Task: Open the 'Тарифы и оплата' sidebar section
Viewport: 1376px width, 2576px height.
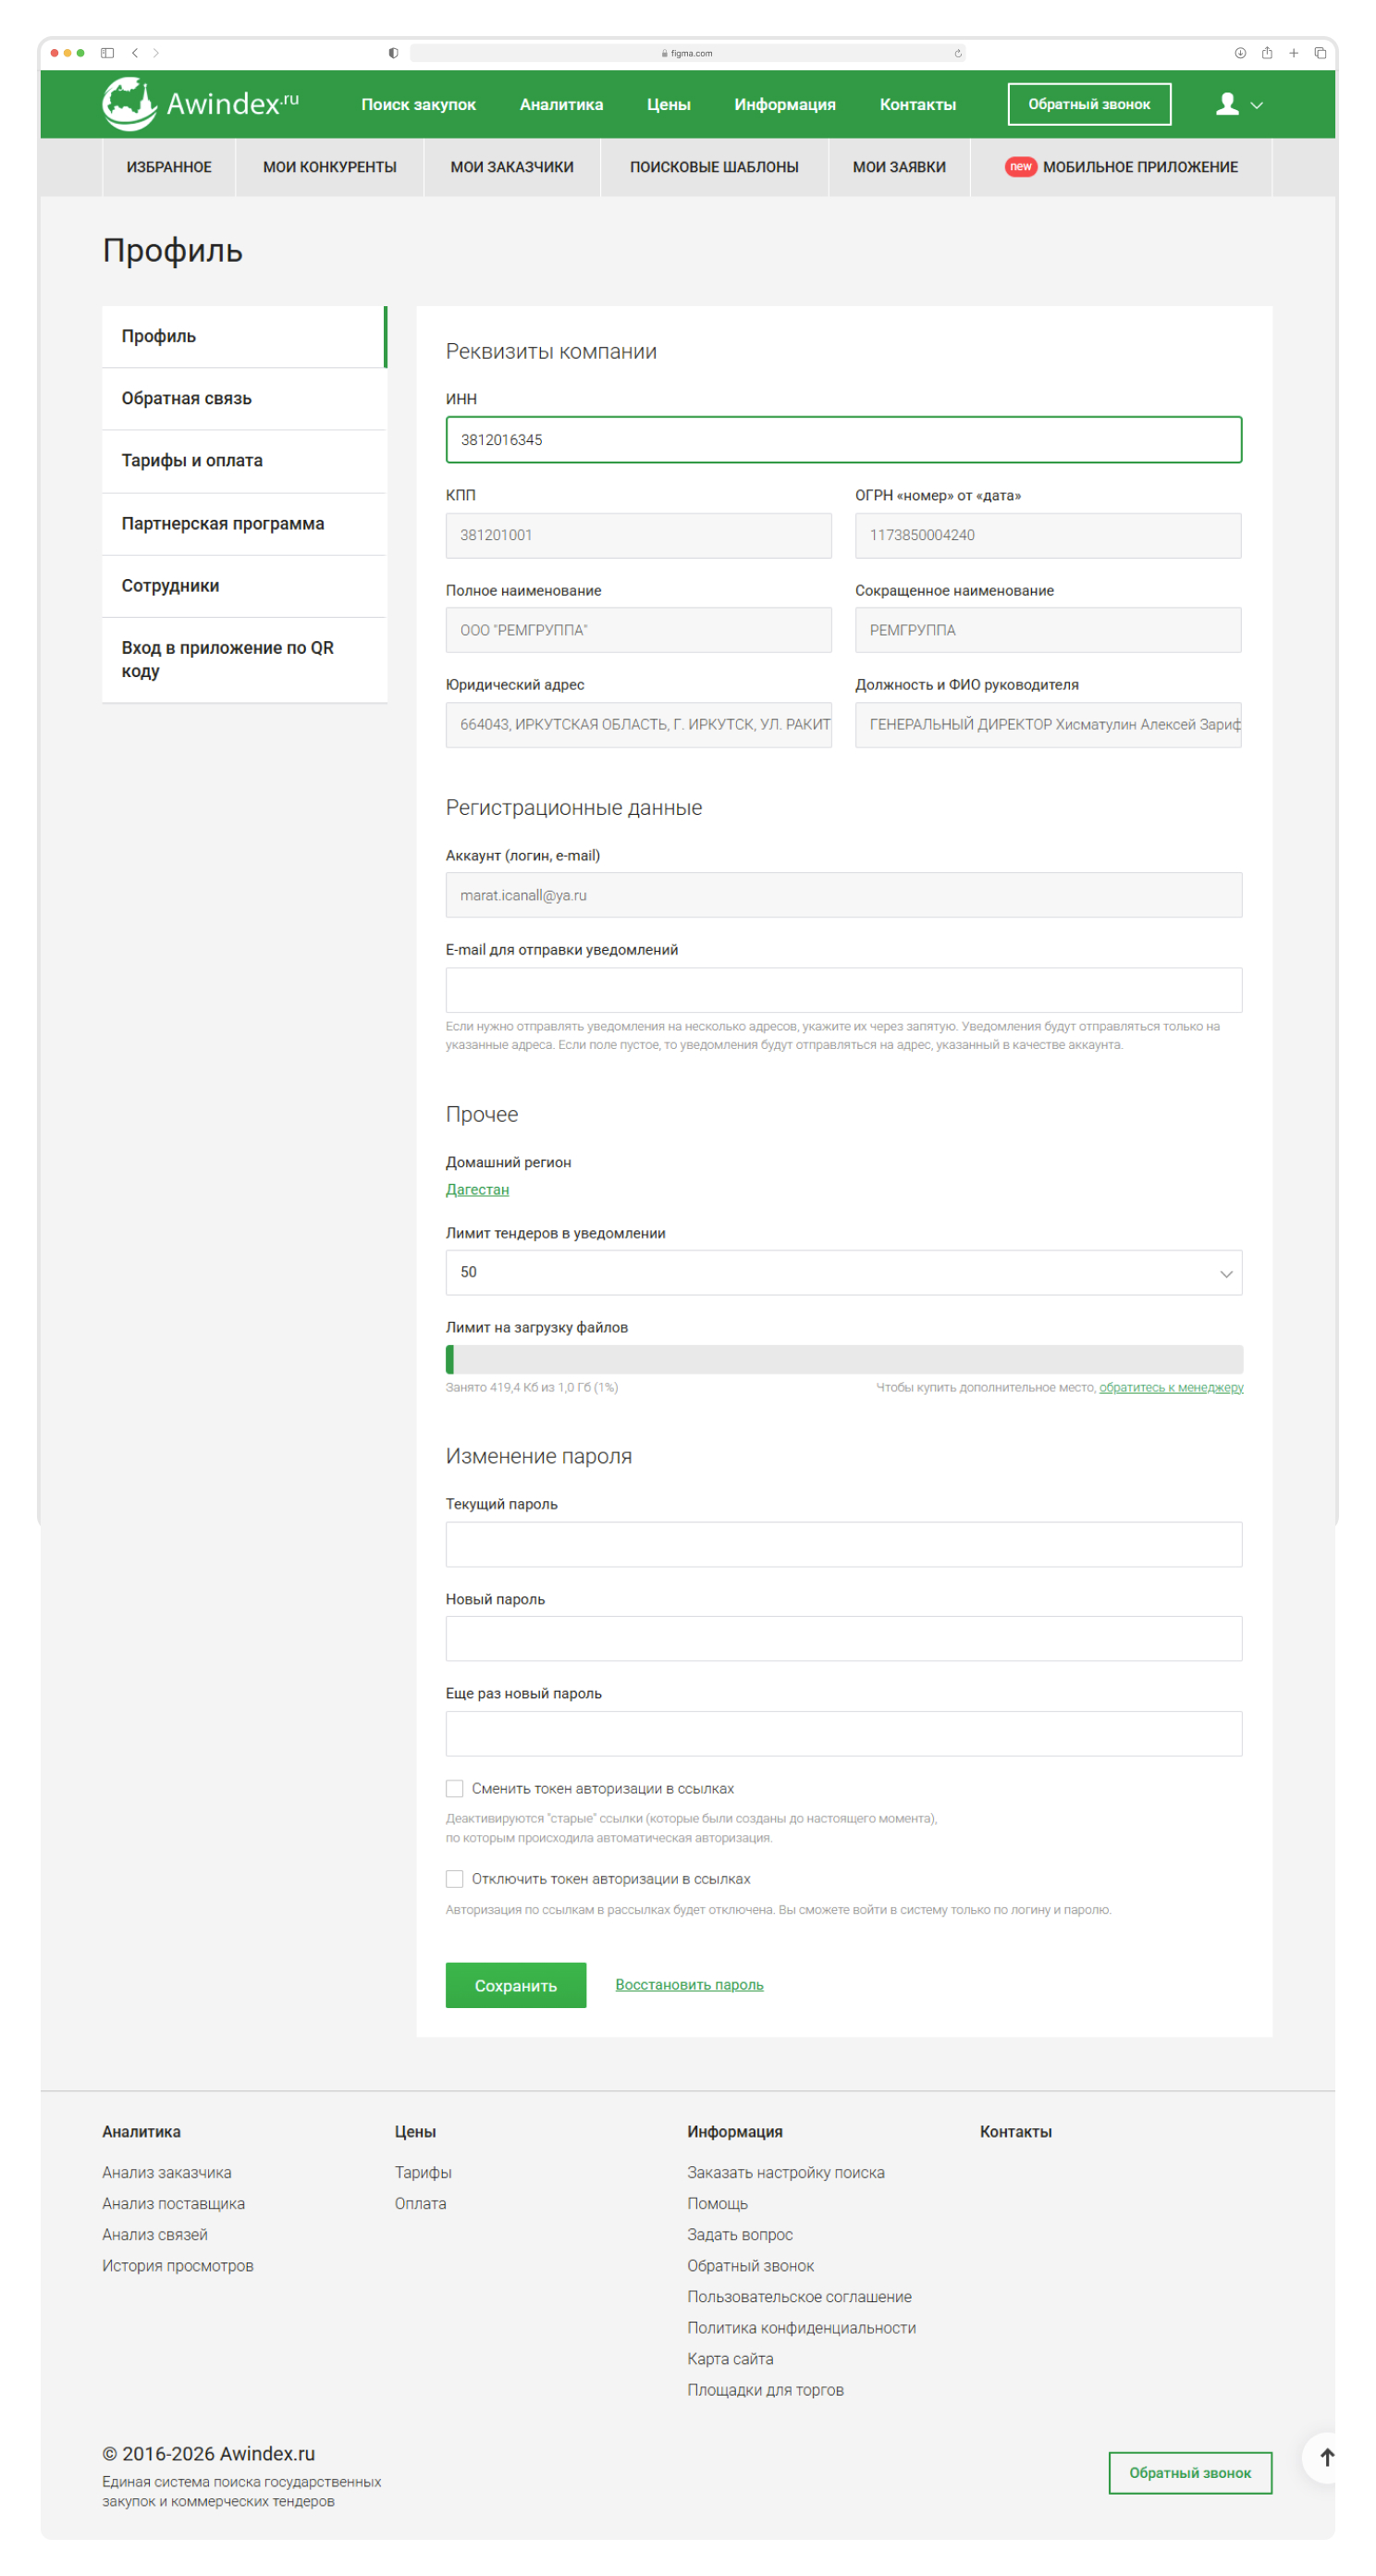Action: coord(192,460)
